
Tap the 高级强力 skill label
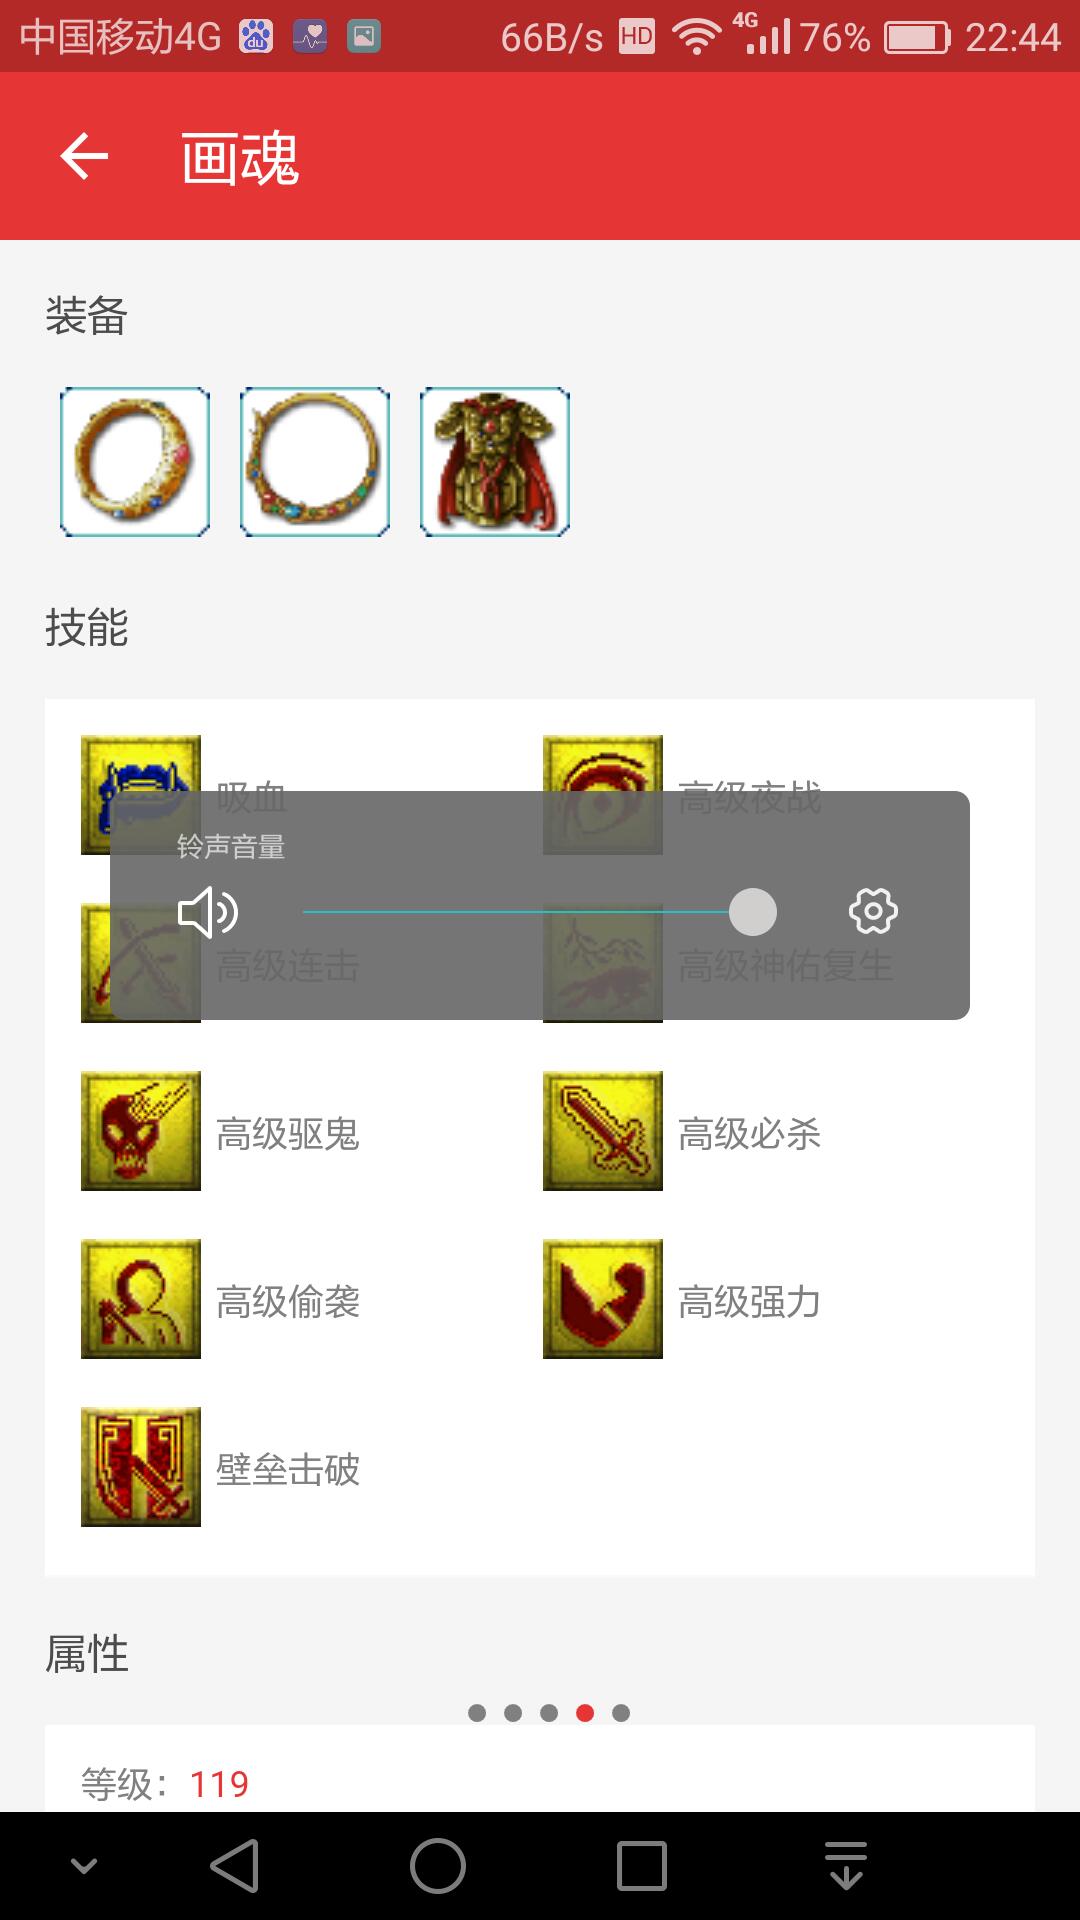pos(749,1302)
